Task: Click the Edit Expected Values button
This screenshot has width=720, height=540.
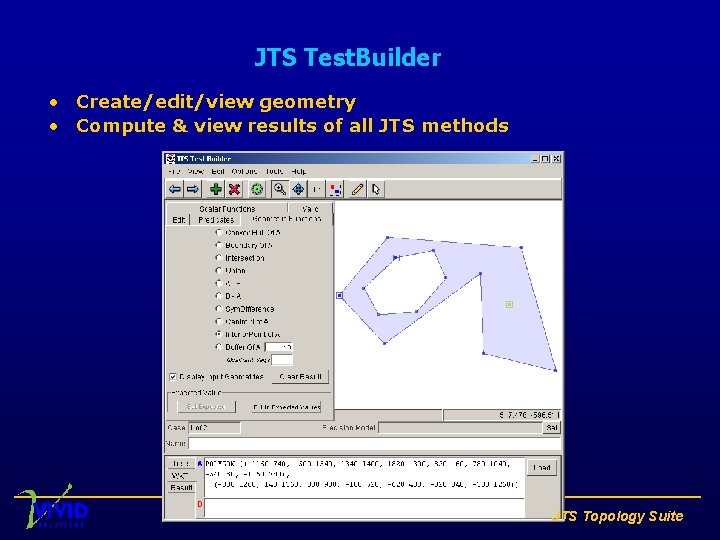Action: pyautogui.click(x=286, y=407)
